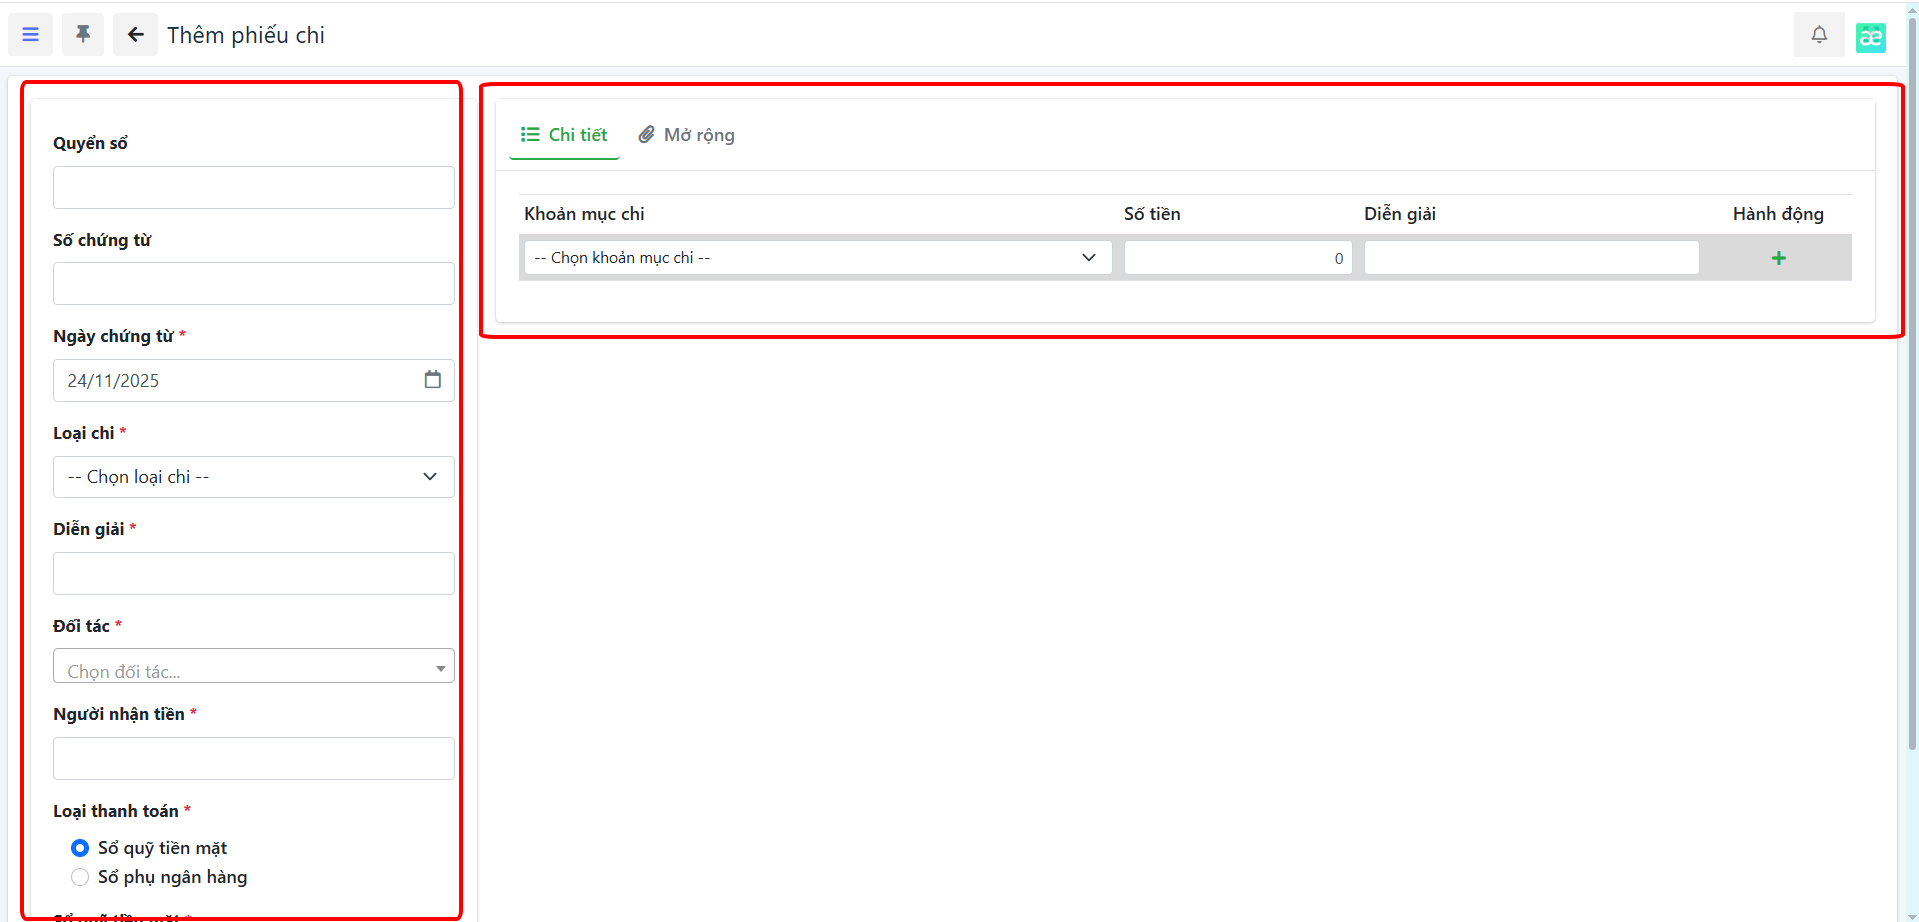Add row with green plus icon
The image size is (1919, 922).
pyautogui.click(x=1778, y=258)
